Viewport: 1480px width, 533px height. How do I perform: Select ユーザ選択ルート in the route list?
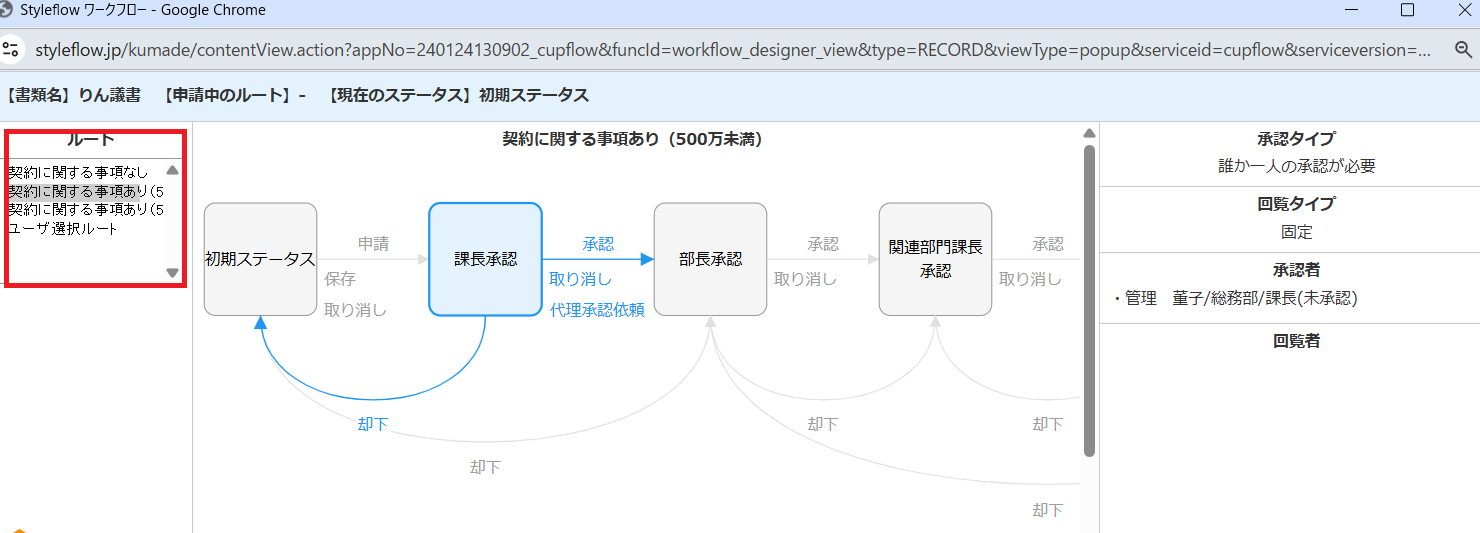tap(63, 229)
